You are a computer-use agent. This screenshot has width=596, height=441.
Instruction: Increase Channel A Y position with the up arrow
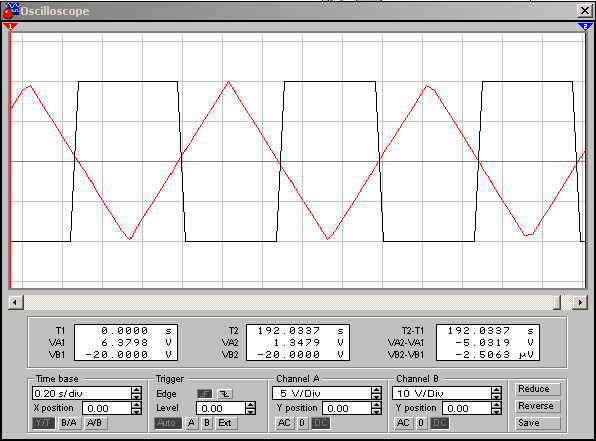click(x=376, y=405)
